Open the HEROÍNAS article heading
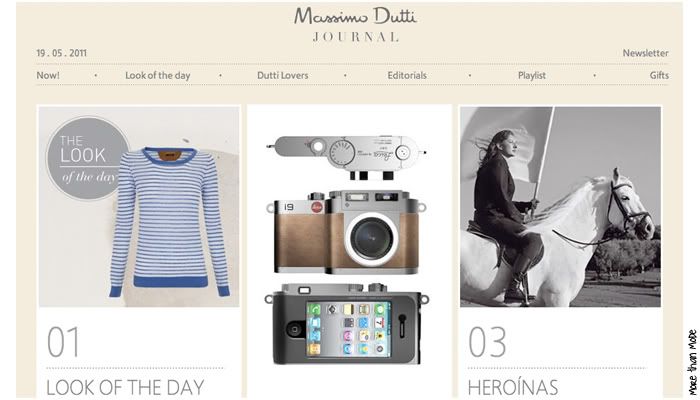 tap(513, 387)
